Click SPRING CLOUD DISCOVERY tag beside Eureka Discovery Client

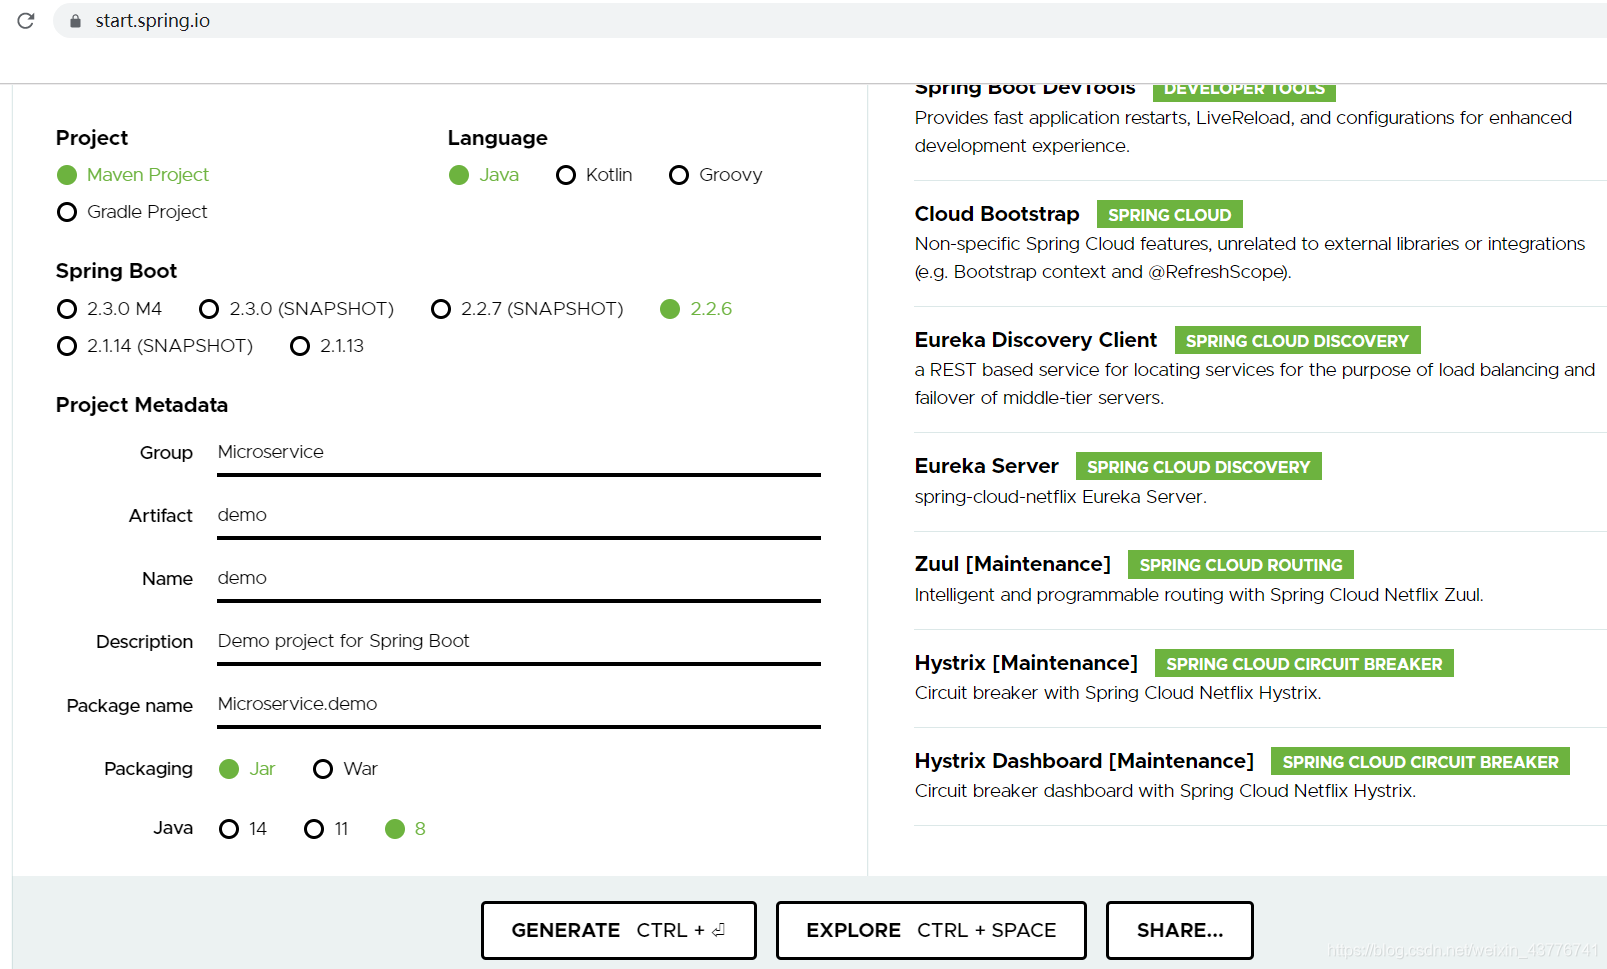[1297, 341]
